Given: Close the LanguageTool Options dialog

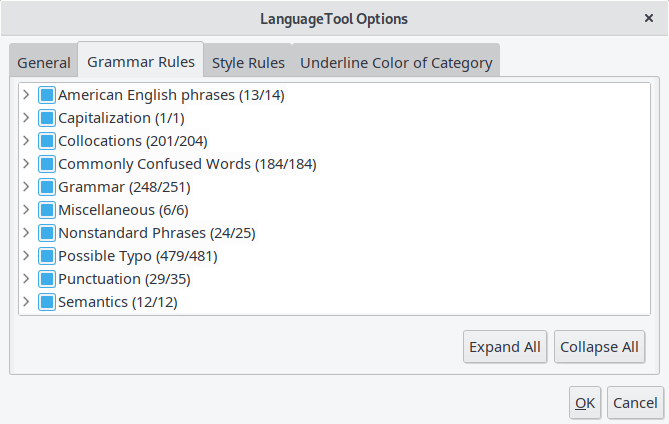Looking at the screenshot, I should (649, 18).
